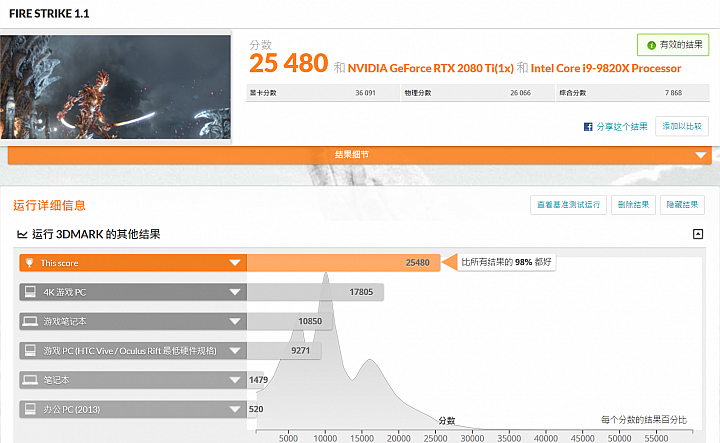
Task: Expand the 结果细节 orange bar arrow
Action: tap(700, 155)
